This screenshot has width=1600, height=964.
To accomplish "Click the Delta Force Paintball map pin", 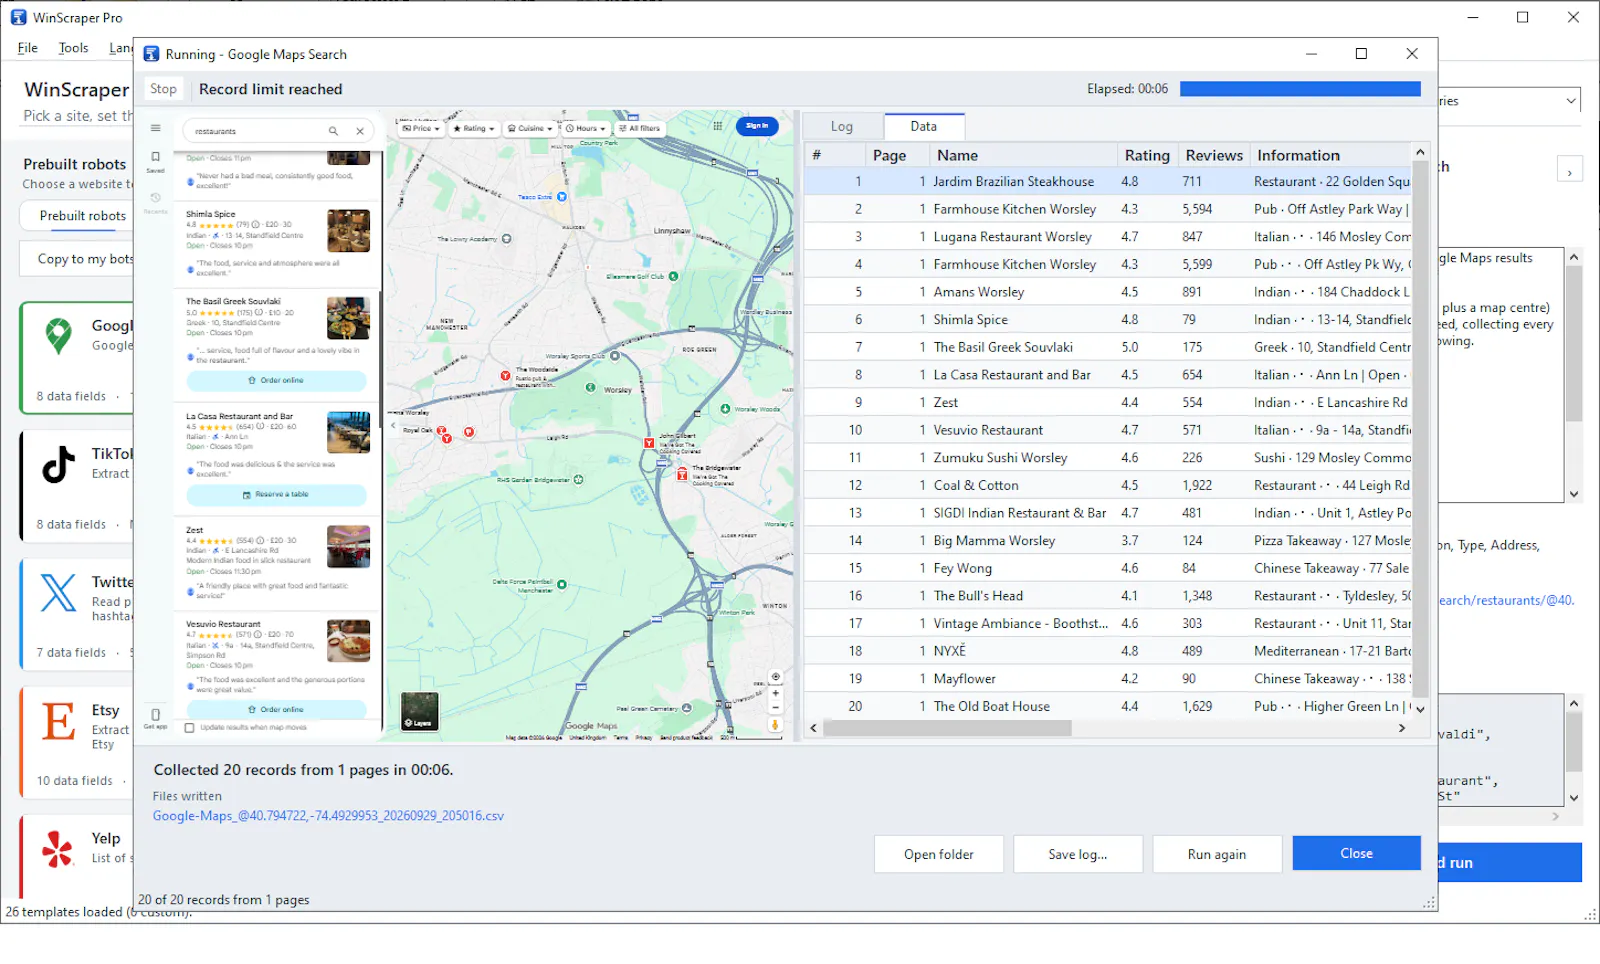I will point(562,584).
